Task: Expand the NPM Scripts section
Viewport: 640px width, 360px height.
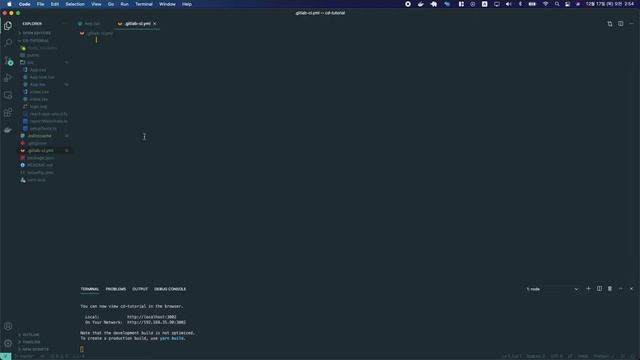Action: point(35,349)
